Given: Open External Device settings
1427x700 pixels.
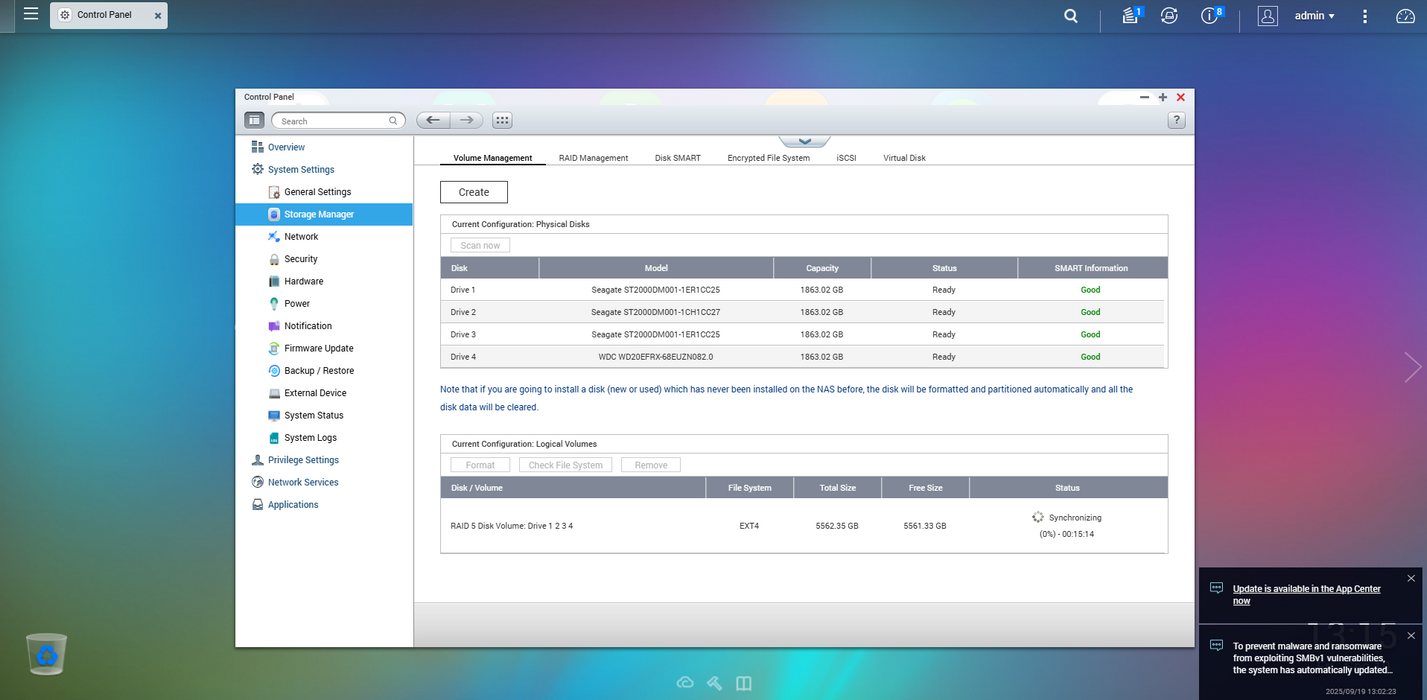Looking at the screenshot, I should pos(315,393).
